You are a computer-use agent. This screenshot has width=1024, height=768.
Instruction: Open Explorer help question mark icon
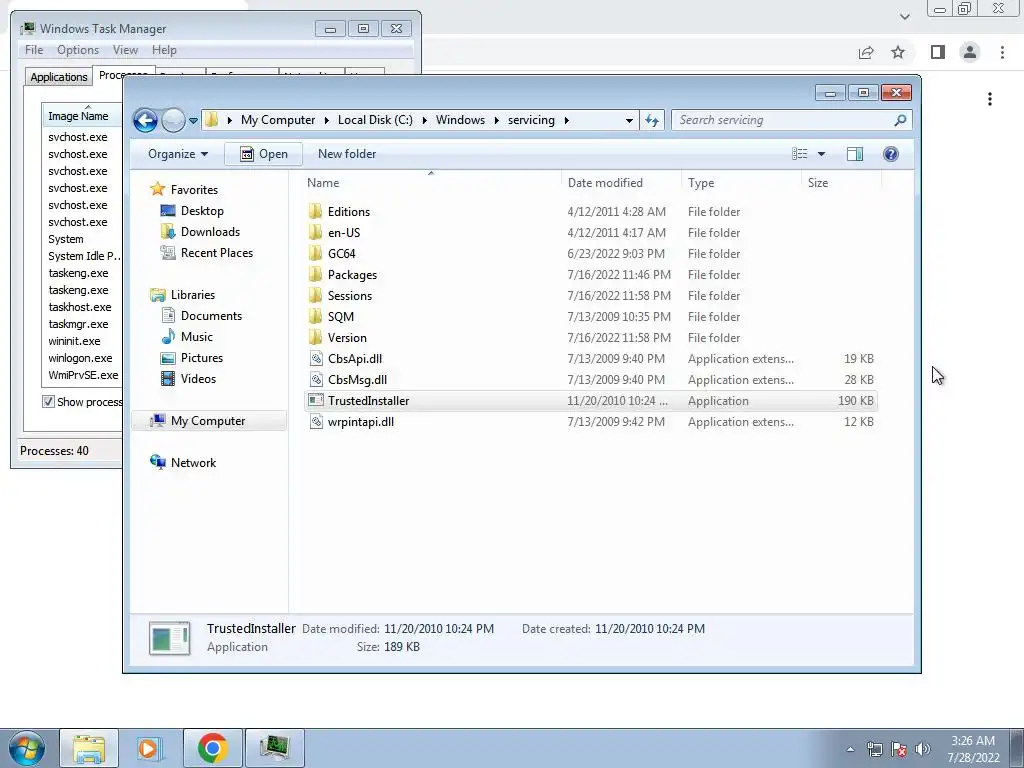pyautogui.click(x=890, y=154)
